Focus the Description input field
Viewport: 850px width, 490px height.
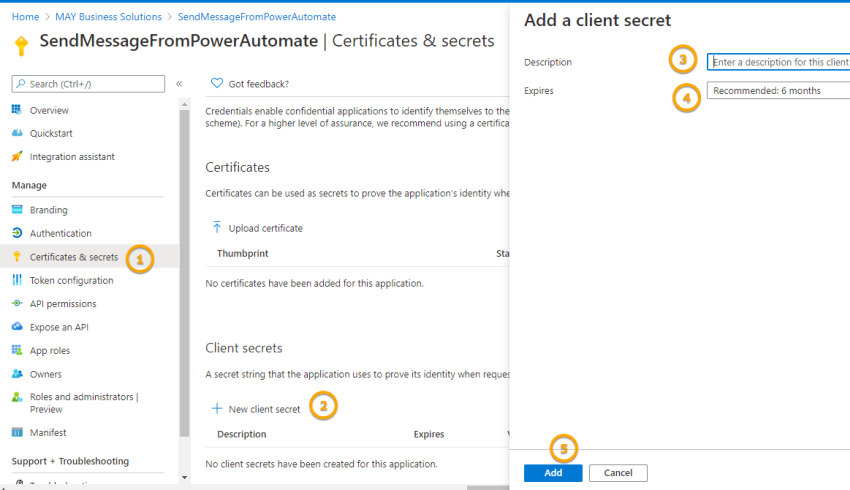778,62
